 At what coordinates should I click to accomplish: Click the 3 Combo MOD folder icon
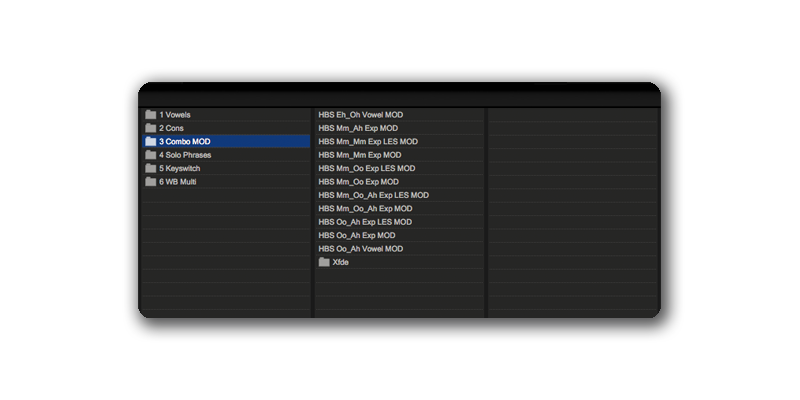click(x=151, y=142)
